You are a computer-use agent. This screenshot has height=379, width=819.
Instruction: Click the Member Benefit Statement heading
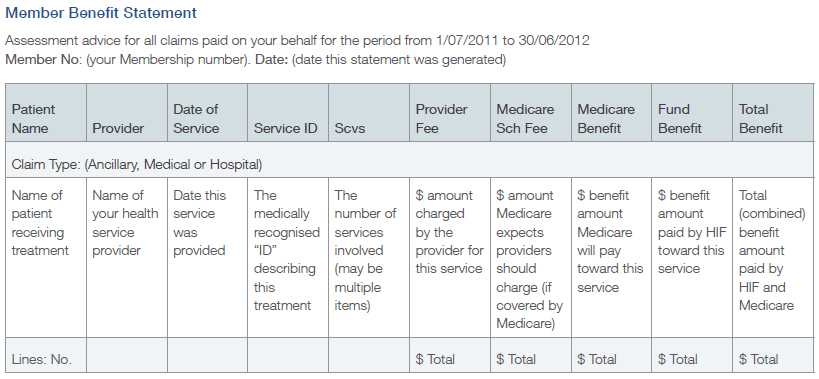click(x=101, y=13)
